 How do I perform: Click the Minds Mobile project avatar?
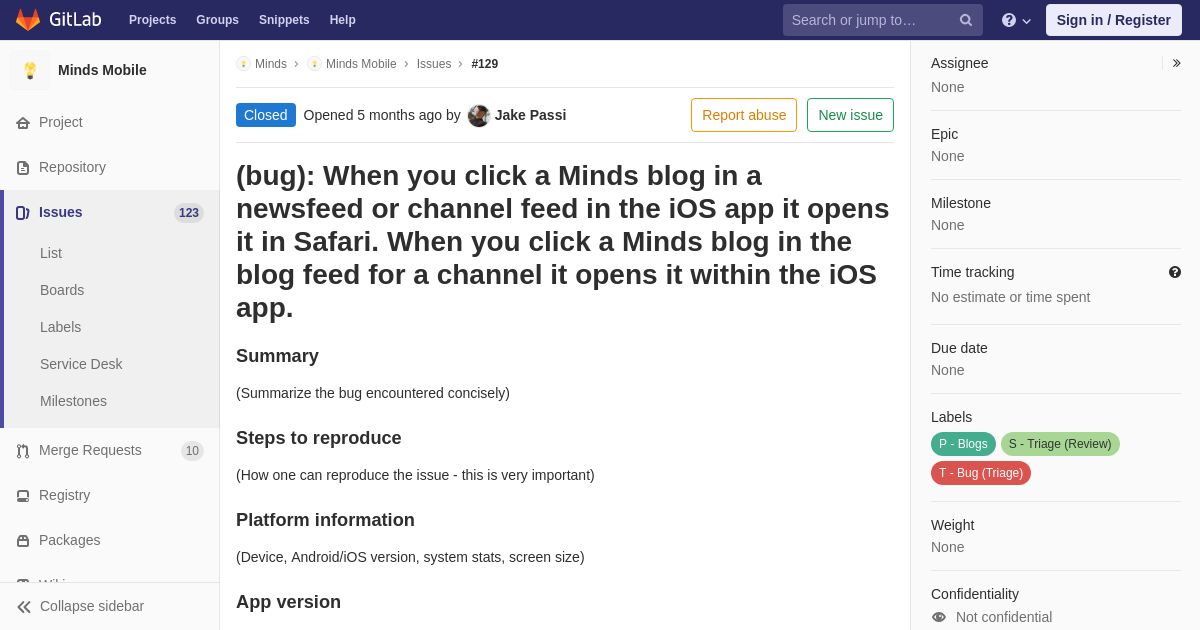[30, 70]
